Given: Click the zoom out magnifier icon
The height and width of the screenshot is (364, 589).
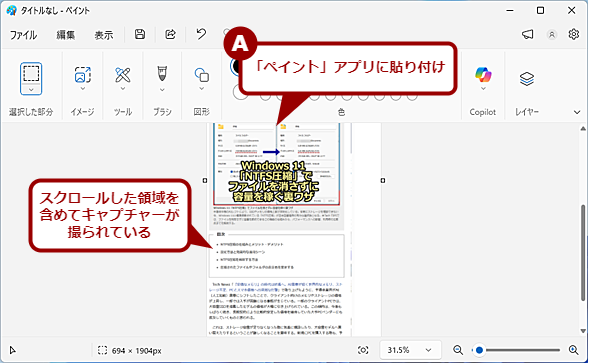Looking at the screenshot, I should pyautogui.click(x=458, y=350).
